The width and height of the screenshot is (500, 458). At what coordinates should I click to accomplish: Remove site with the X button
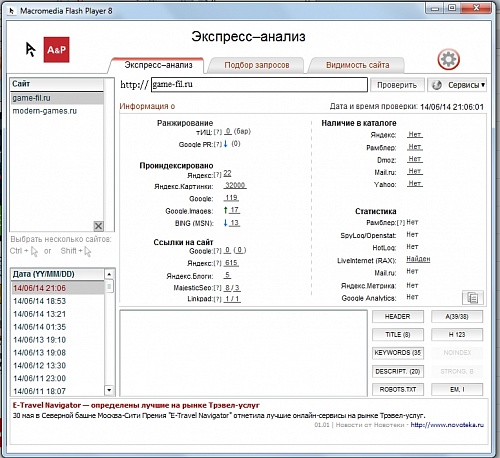tap(98, 226)
